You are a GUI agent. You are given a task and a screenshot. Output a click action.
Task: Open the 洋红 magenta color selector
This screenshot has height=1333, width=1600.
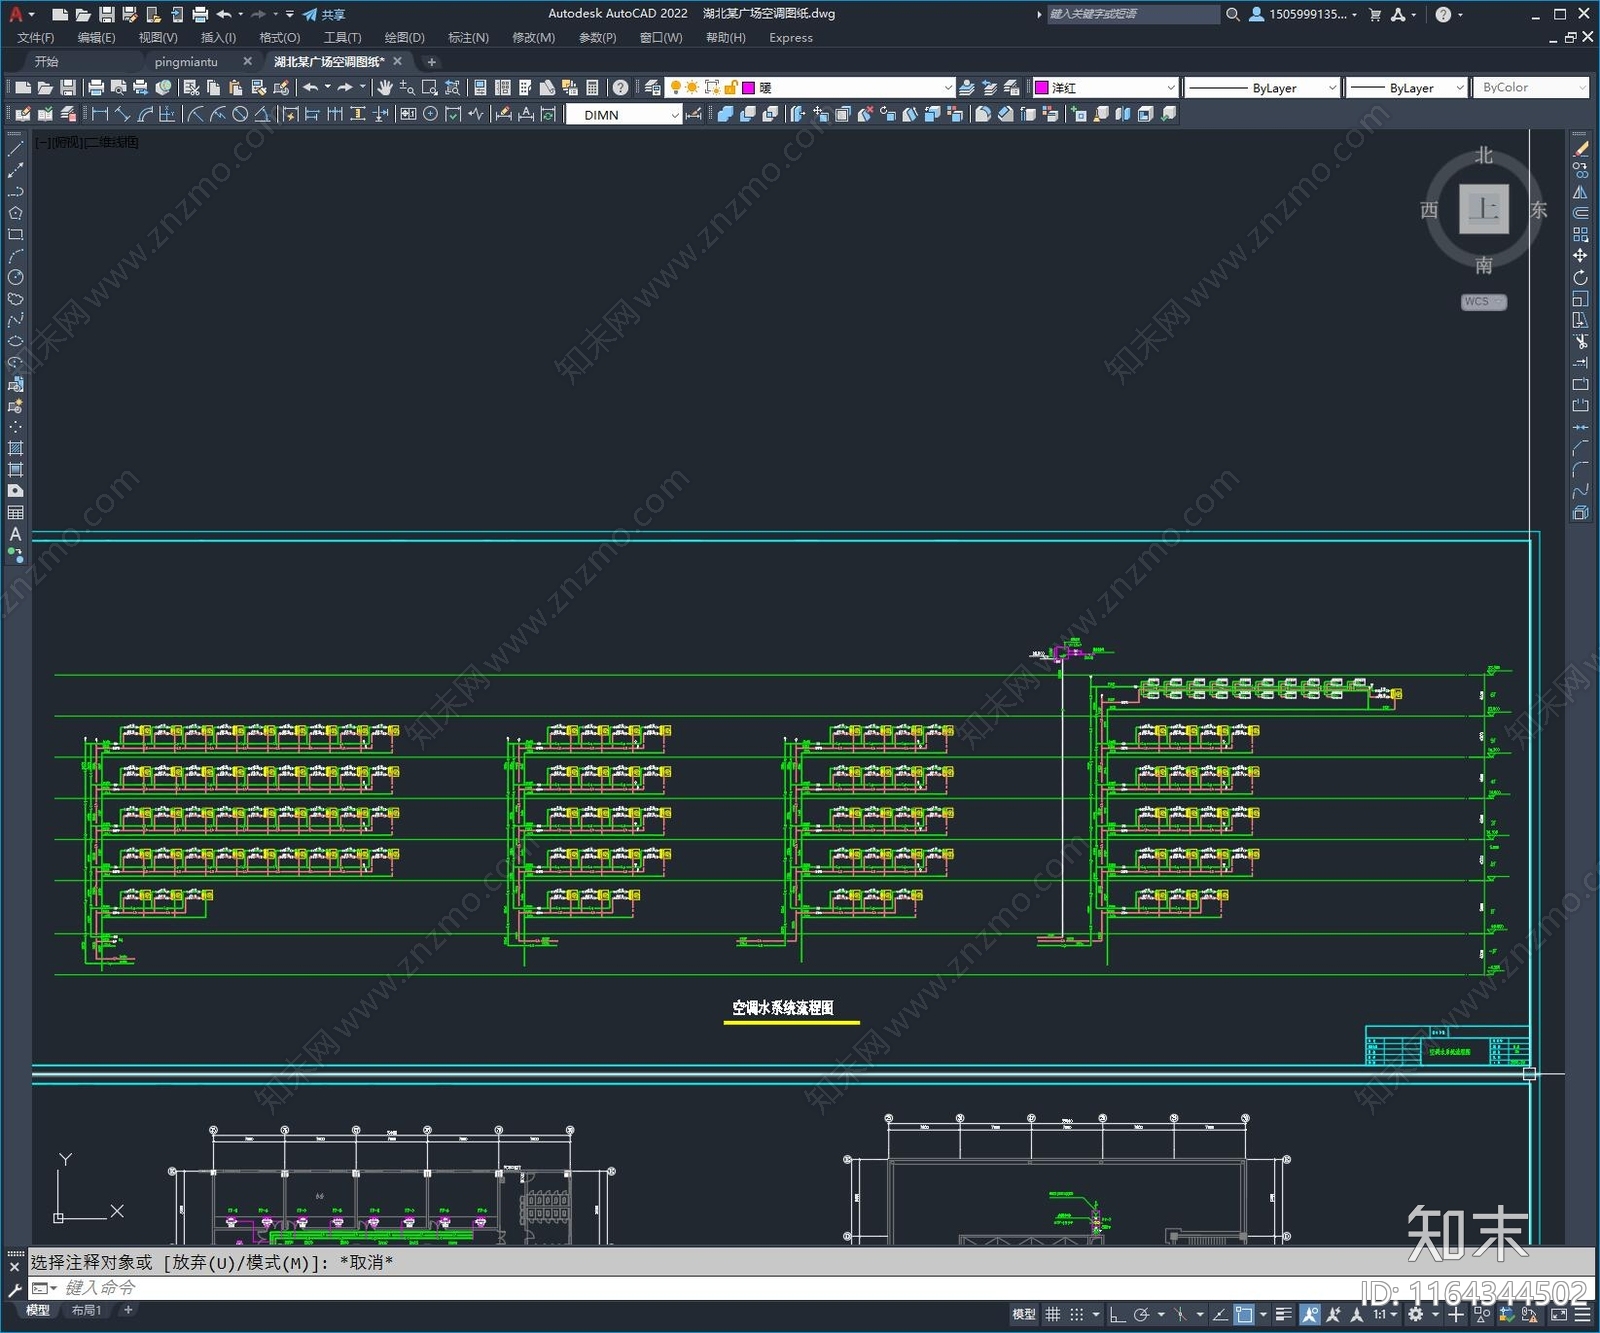[1105, 88]
